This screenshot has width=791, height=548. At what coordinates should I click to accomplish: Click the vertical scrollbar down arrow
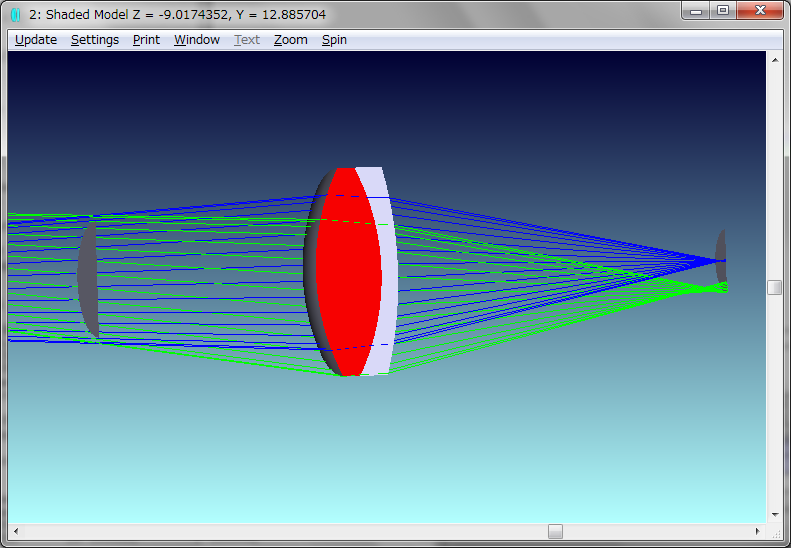(775, 515)
